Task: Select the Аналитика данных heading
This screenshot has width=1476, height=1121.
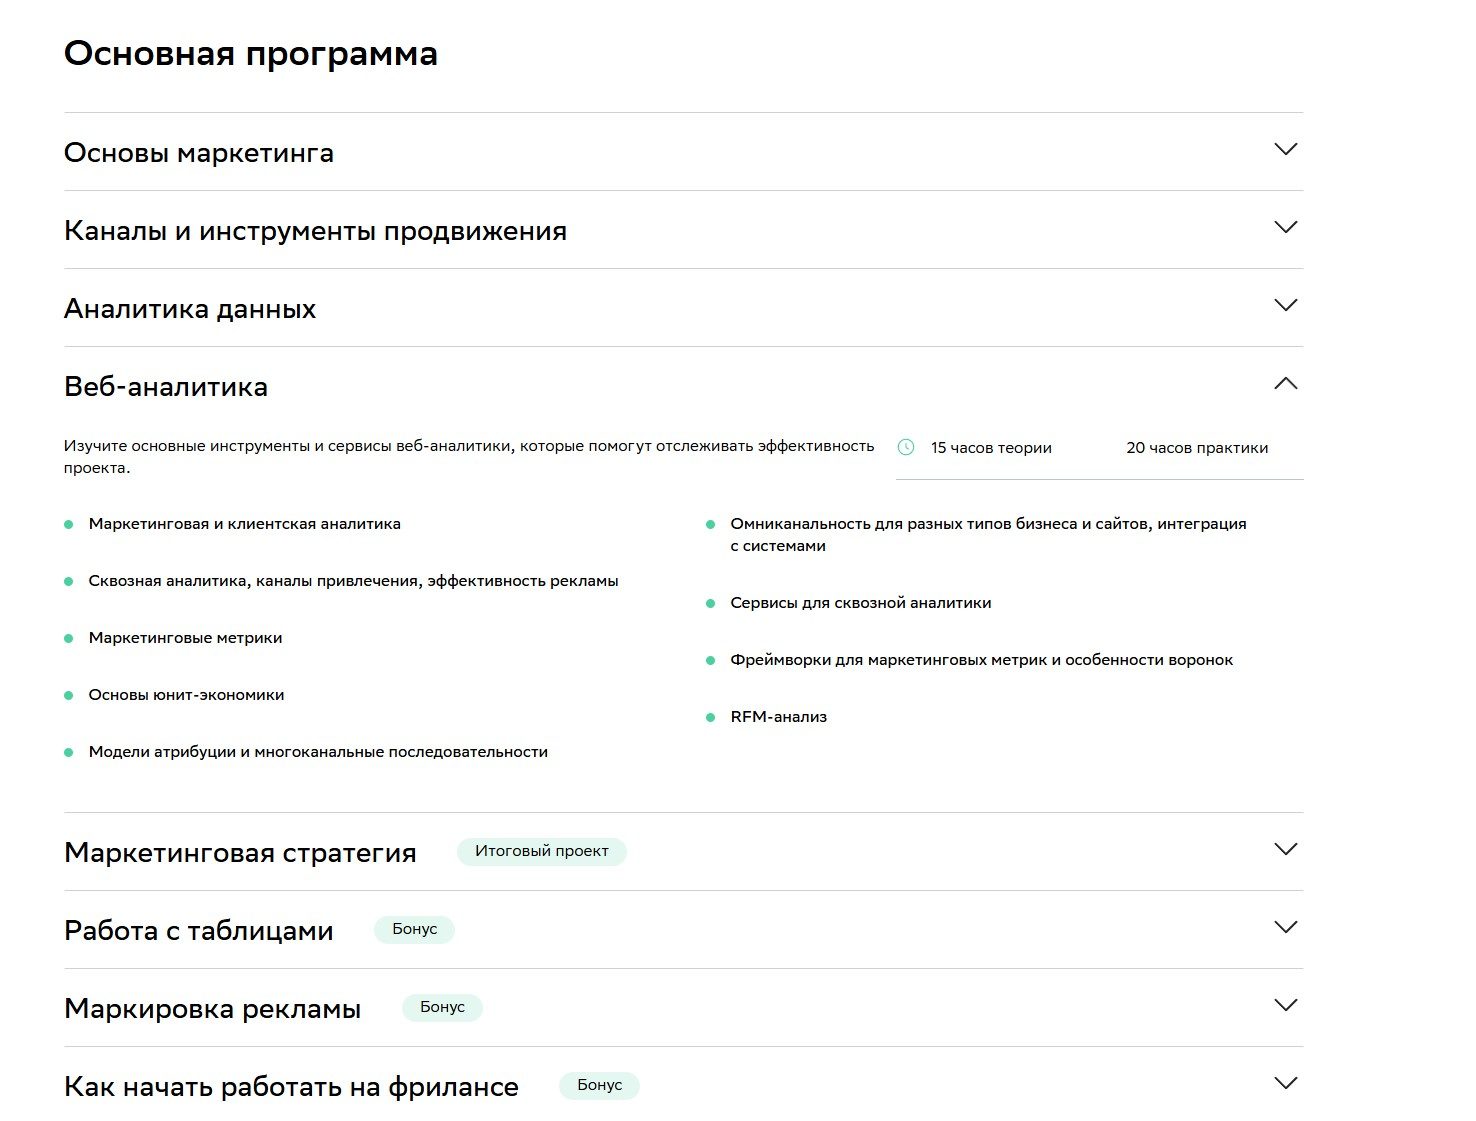Action: pyautogui.click(x=190, y=309)
